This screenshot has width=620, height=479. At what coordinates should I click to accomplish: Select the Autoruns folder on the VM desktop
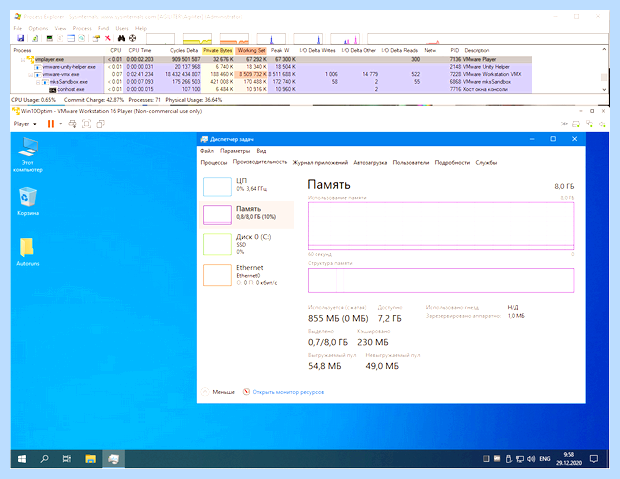tap(27, 252)
